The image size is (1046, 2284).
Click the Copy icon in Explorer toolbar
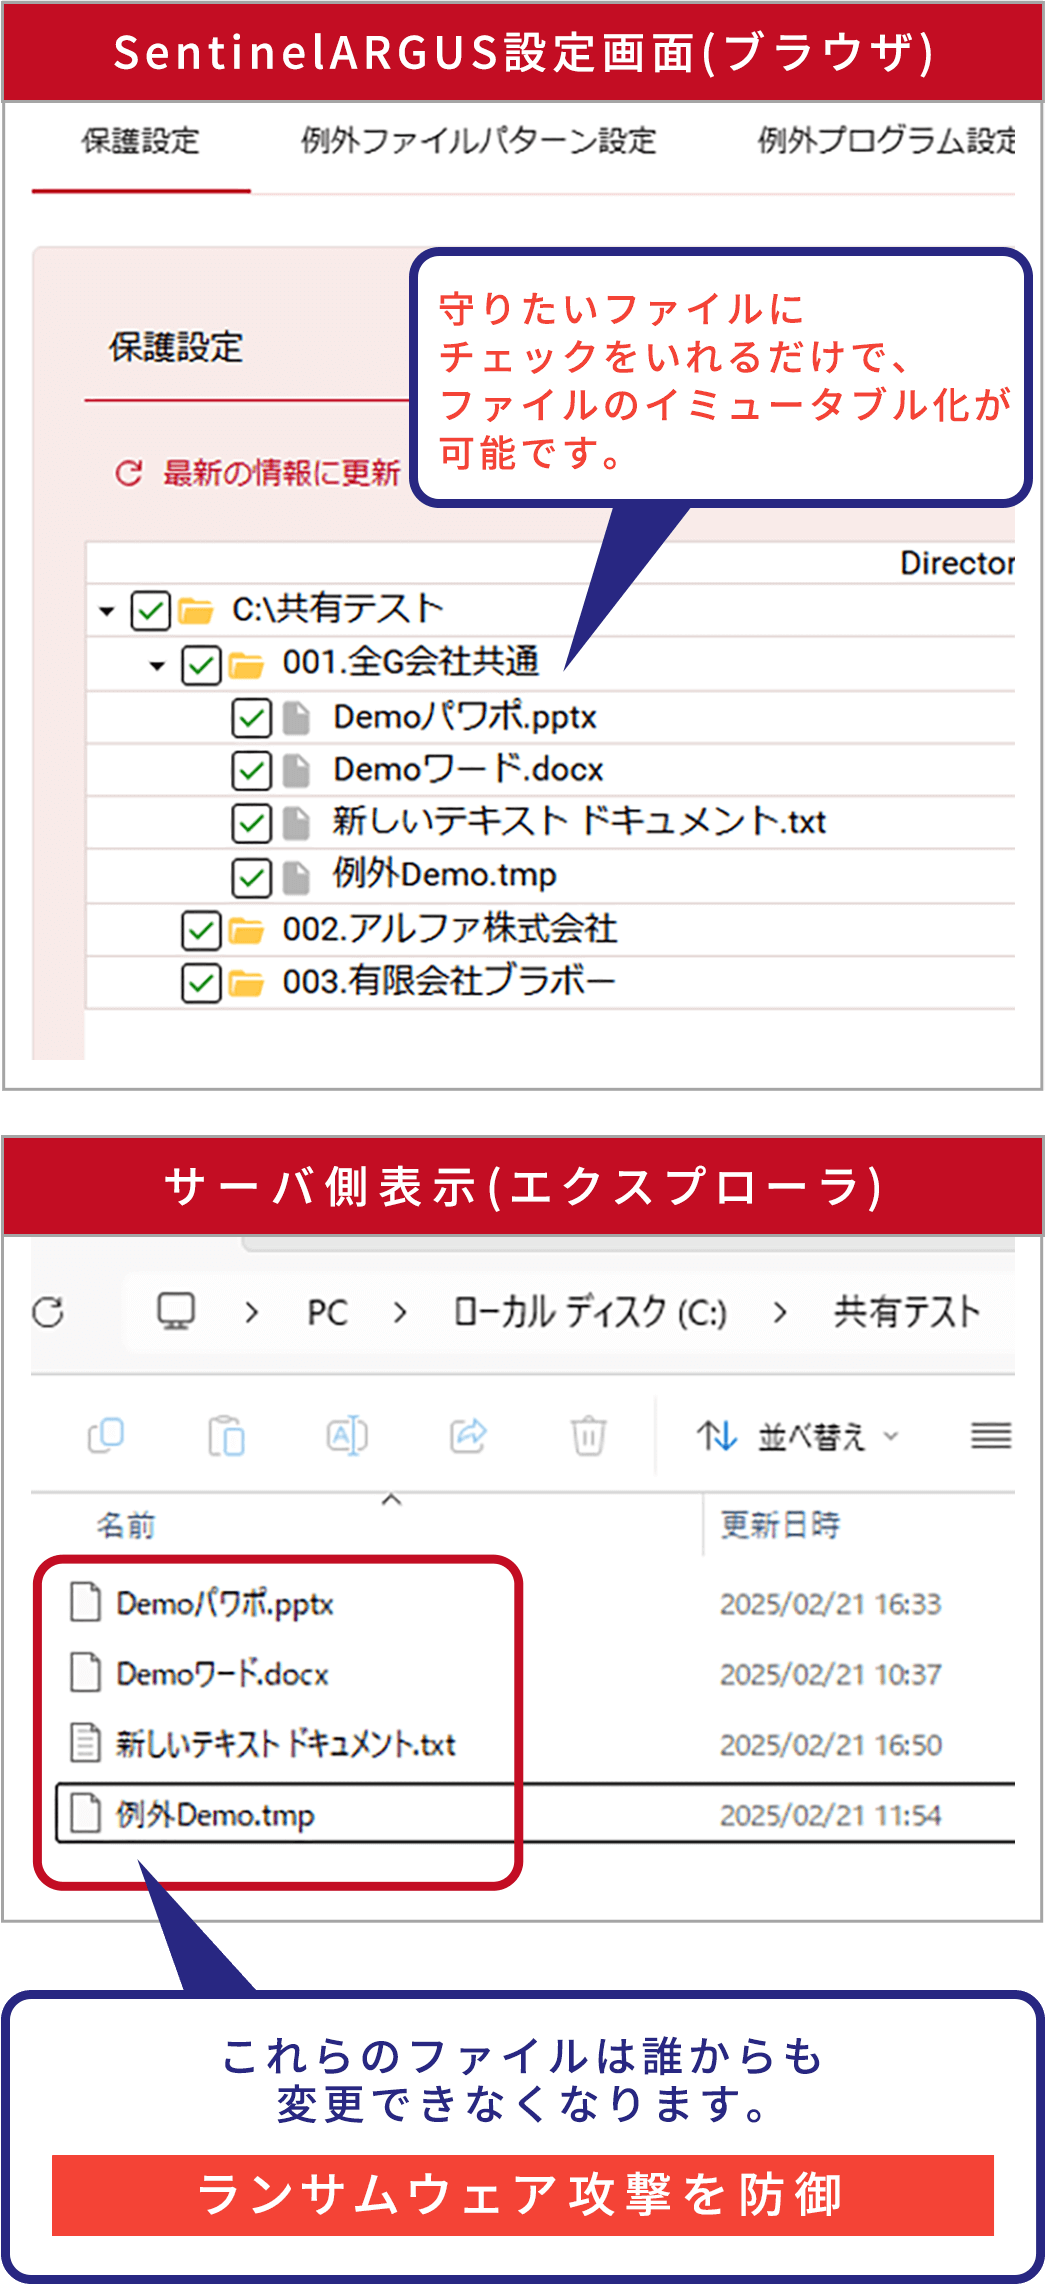coord(106,1436)
